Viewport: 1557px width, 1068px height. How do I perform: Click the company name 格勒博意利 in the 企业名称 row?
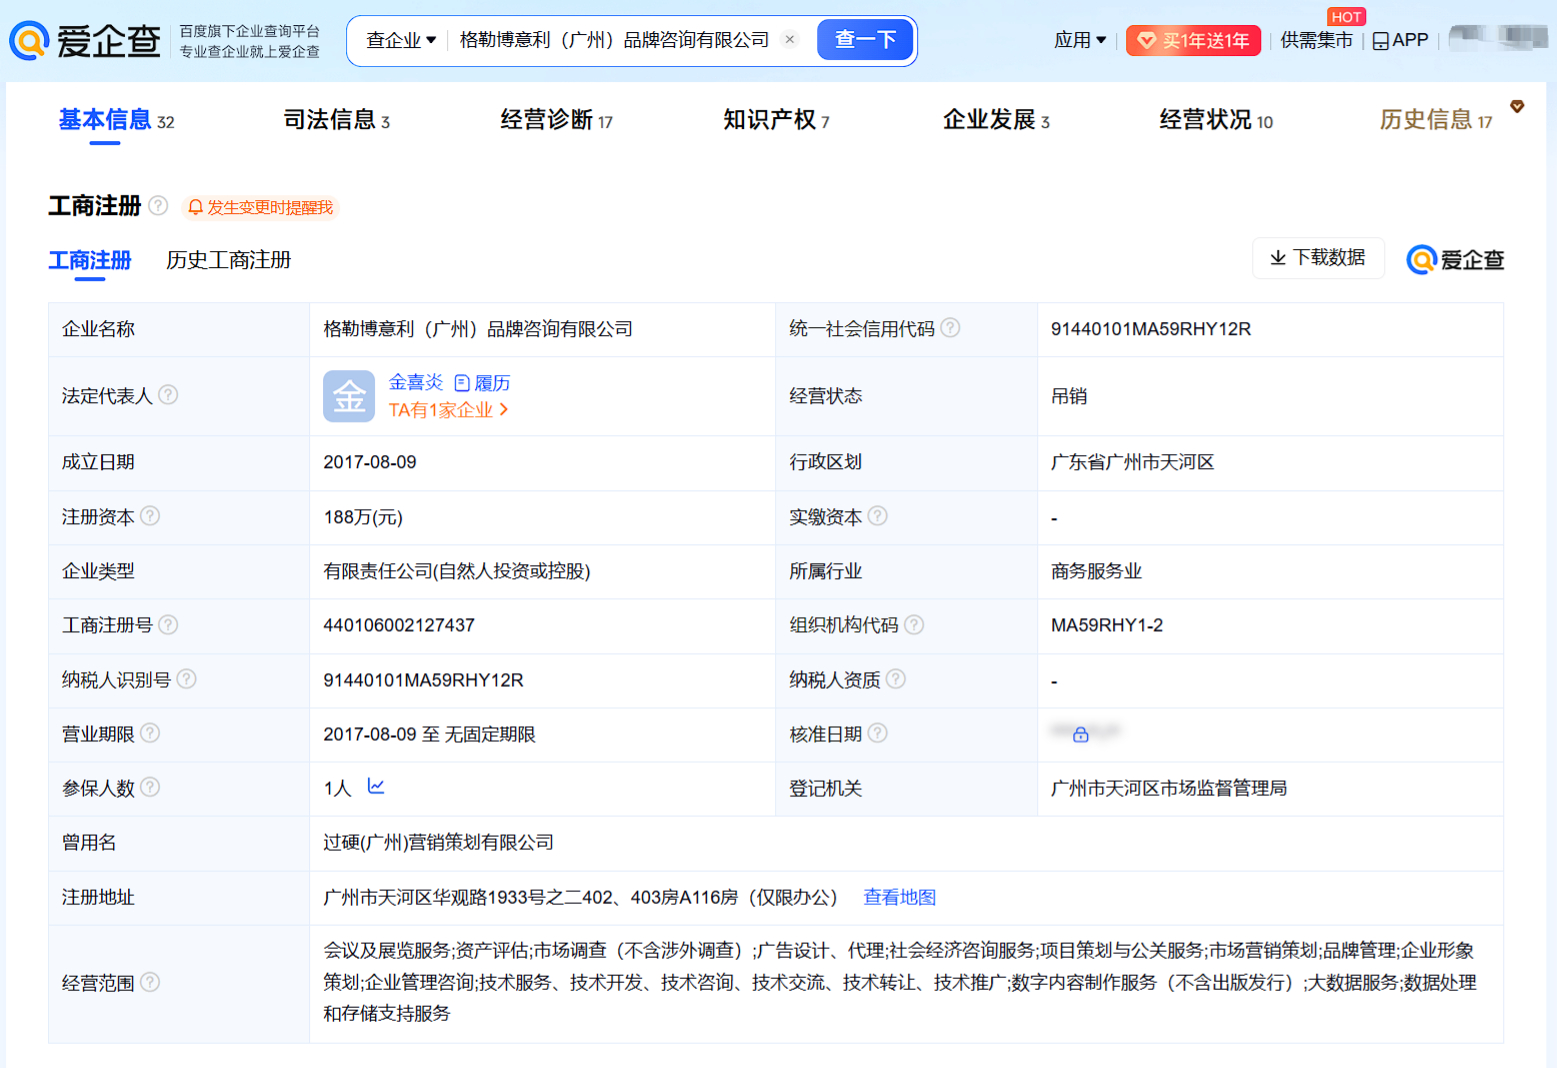point(478,329)
